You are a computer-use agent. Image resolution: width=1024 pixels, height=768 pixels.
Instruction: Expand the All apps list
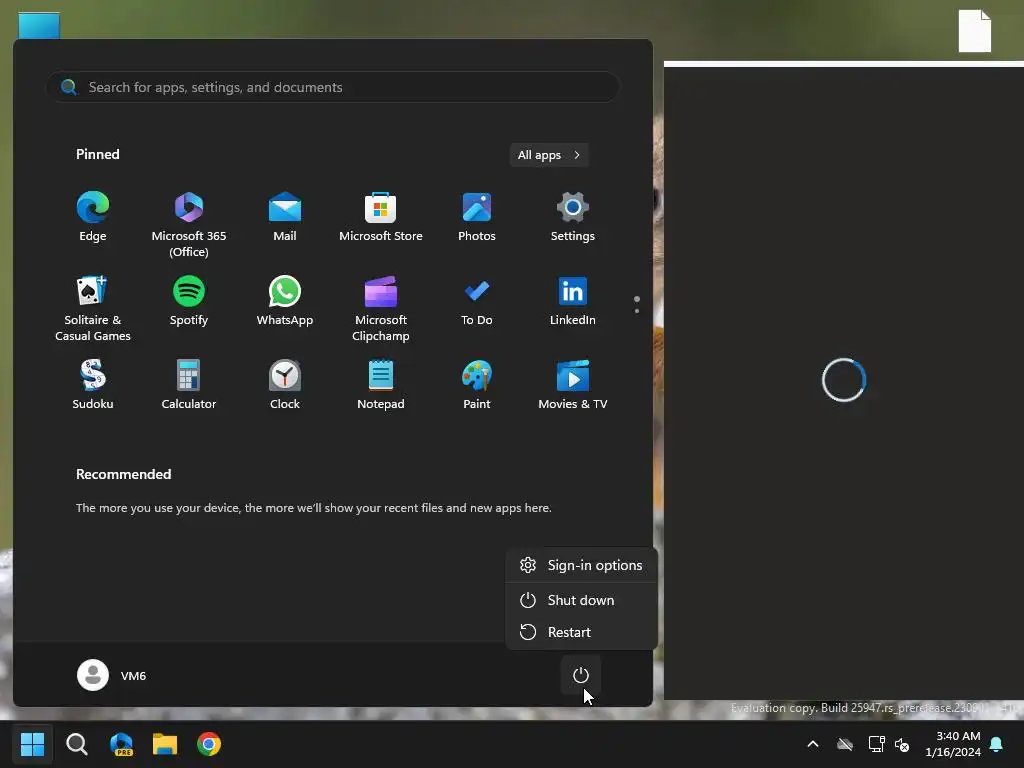tap(549, 155)
